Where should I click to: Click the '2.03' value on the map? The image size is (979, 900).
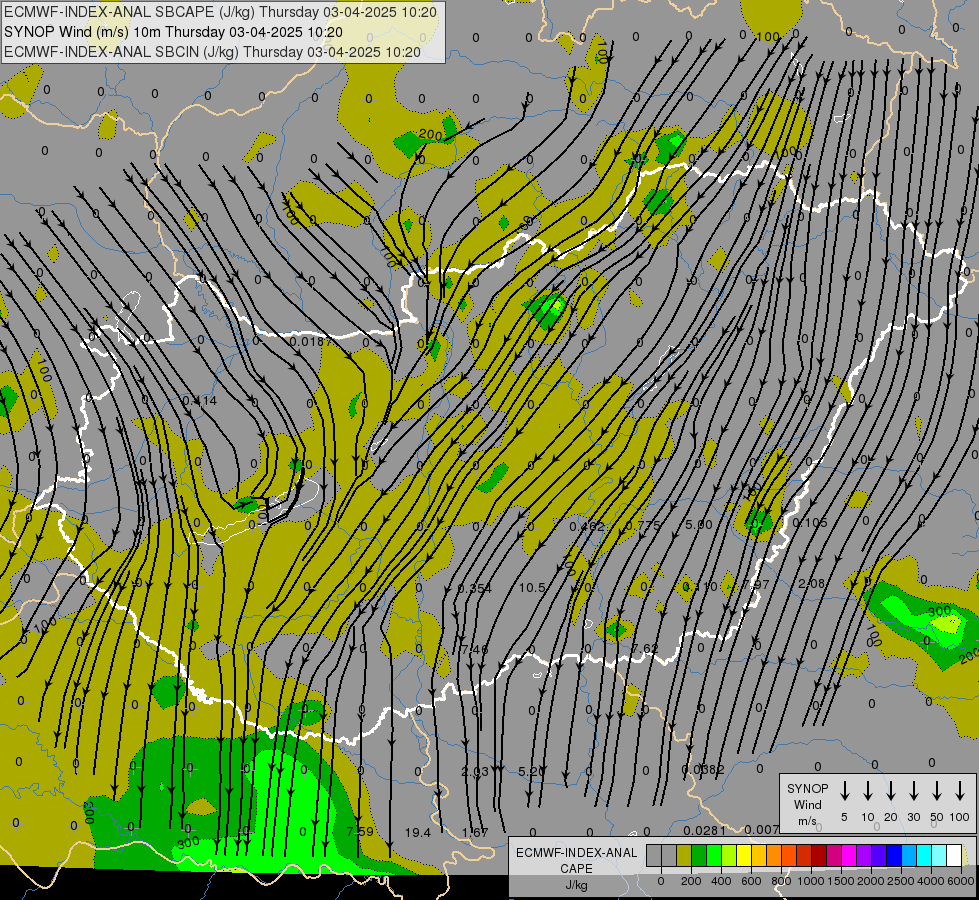point(475,772)
